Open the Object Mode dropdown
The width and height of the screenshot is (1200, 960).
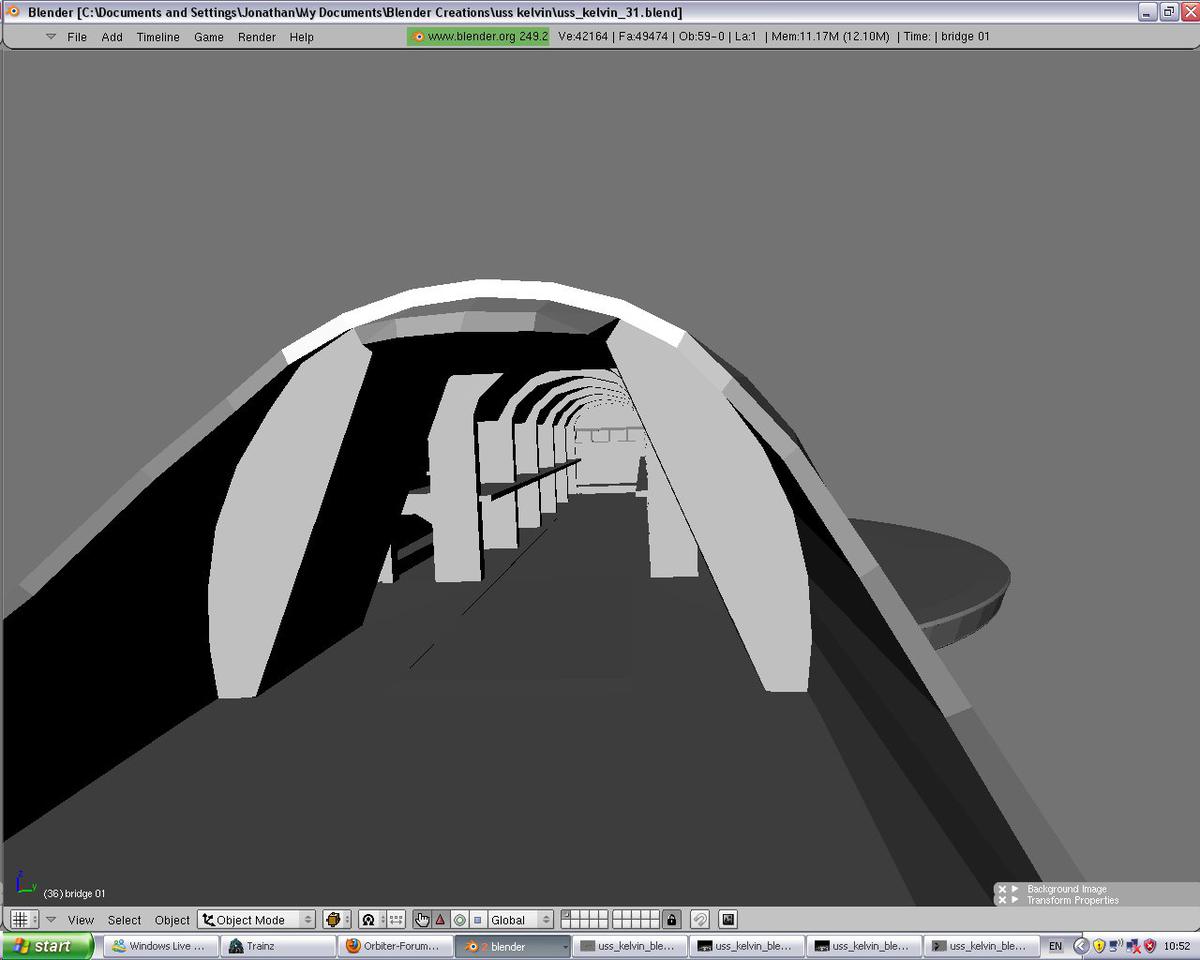pyautogui.click(x=257, y=919)
